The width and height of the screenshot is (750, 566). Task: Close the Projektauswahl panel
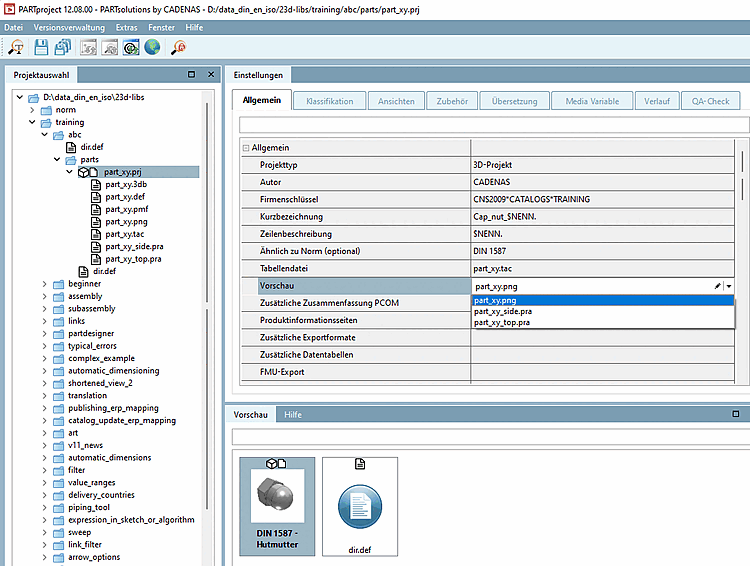click(211, 75)
